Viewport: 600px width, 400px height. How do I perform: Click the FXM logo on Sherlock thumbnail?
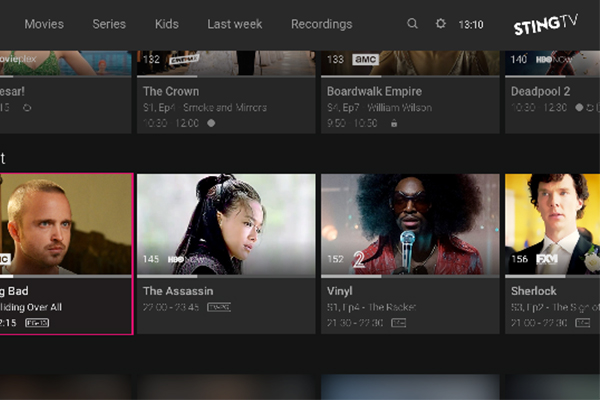point(547,259)
